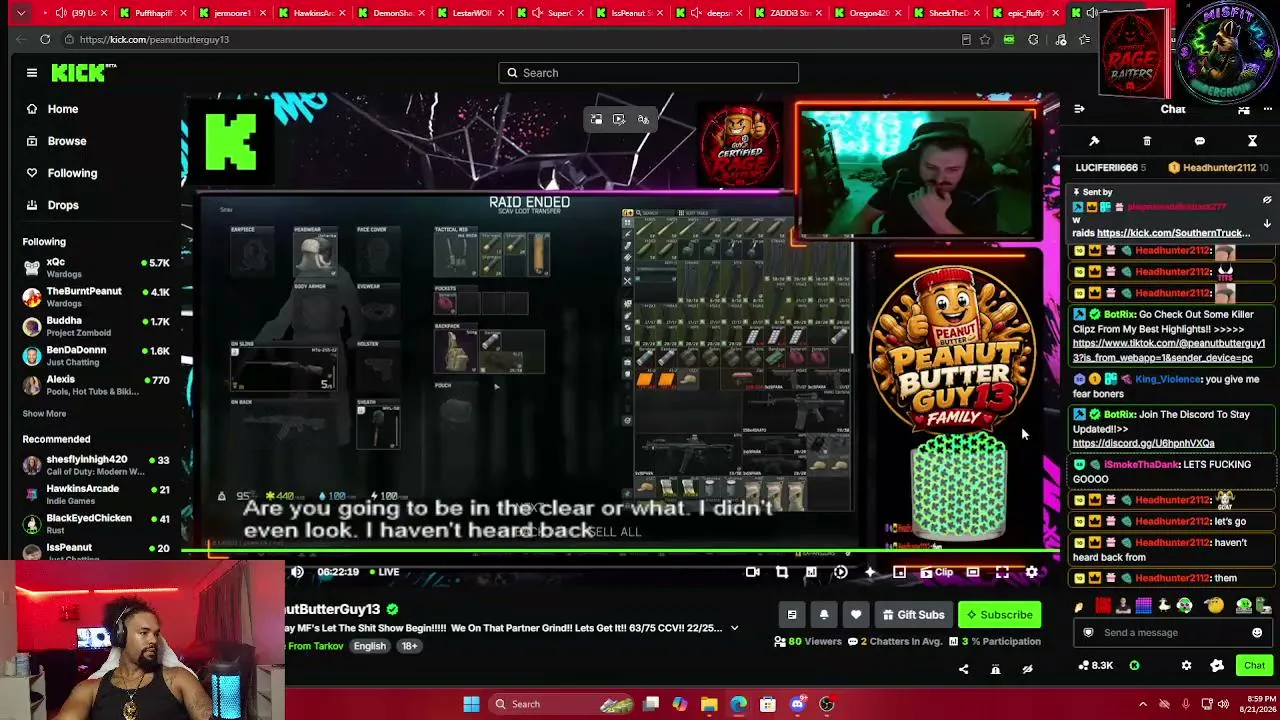Share the stream with the share icon

tap(964, 669)
